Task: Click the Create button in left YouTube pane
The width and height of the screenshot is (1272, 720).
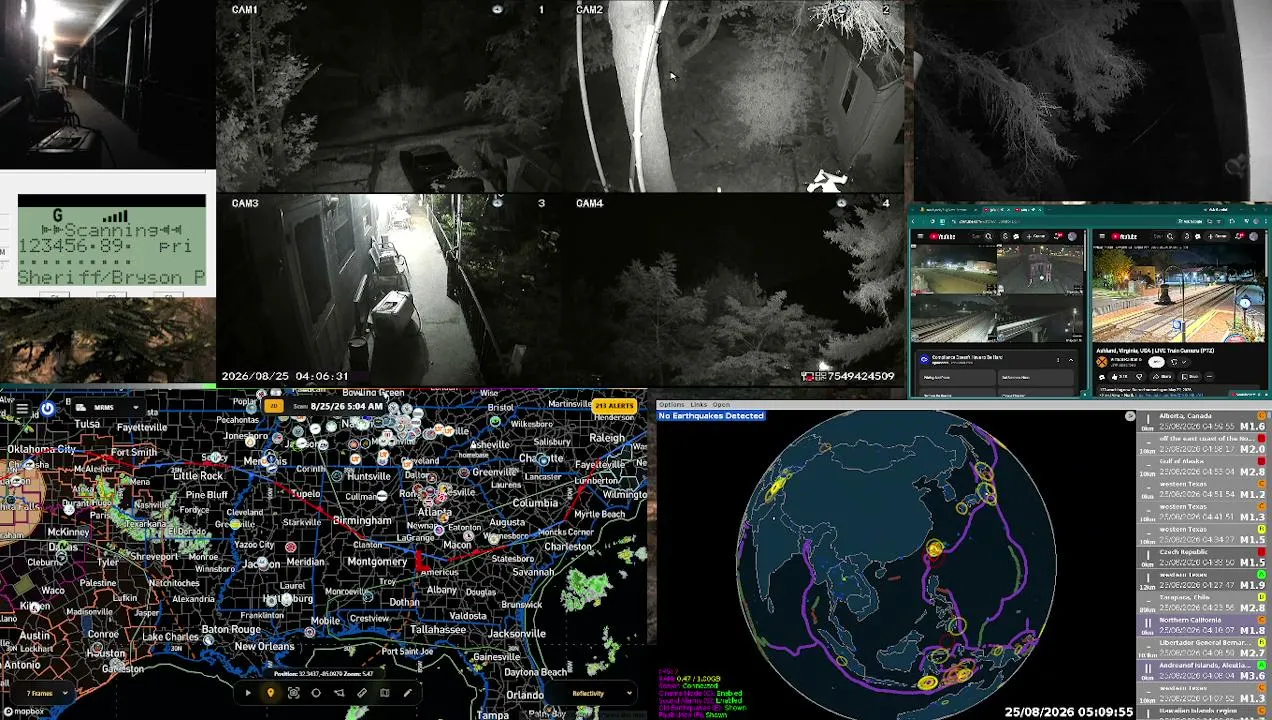Action: (1036, 236)
